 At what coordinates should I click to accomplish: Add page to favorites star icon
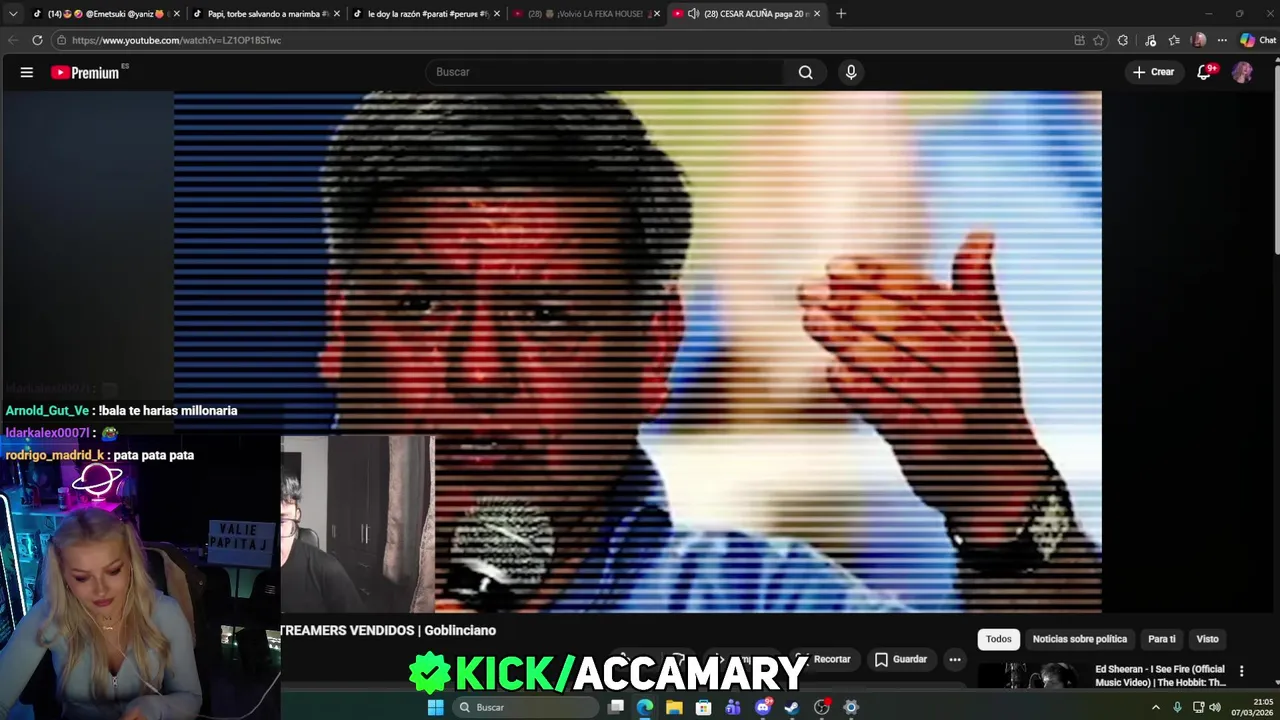(1098, 40)
